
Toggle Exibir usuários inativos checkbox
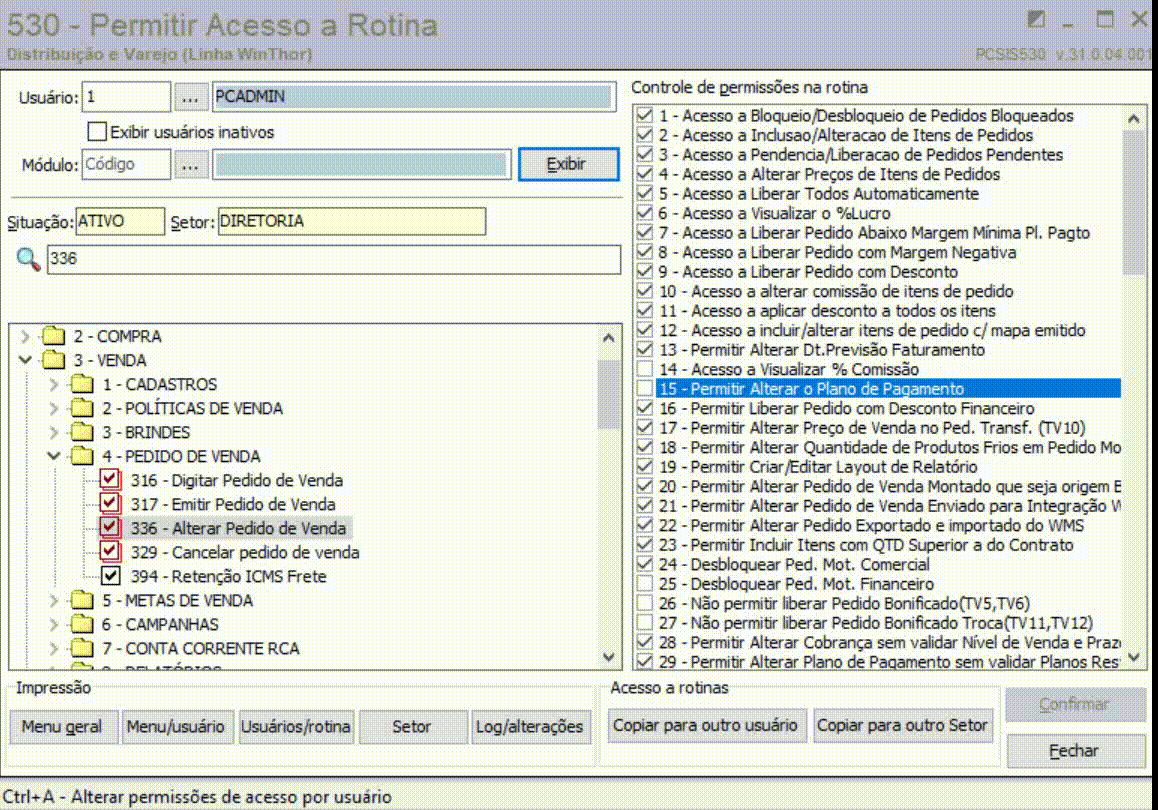tap(97, 131)
